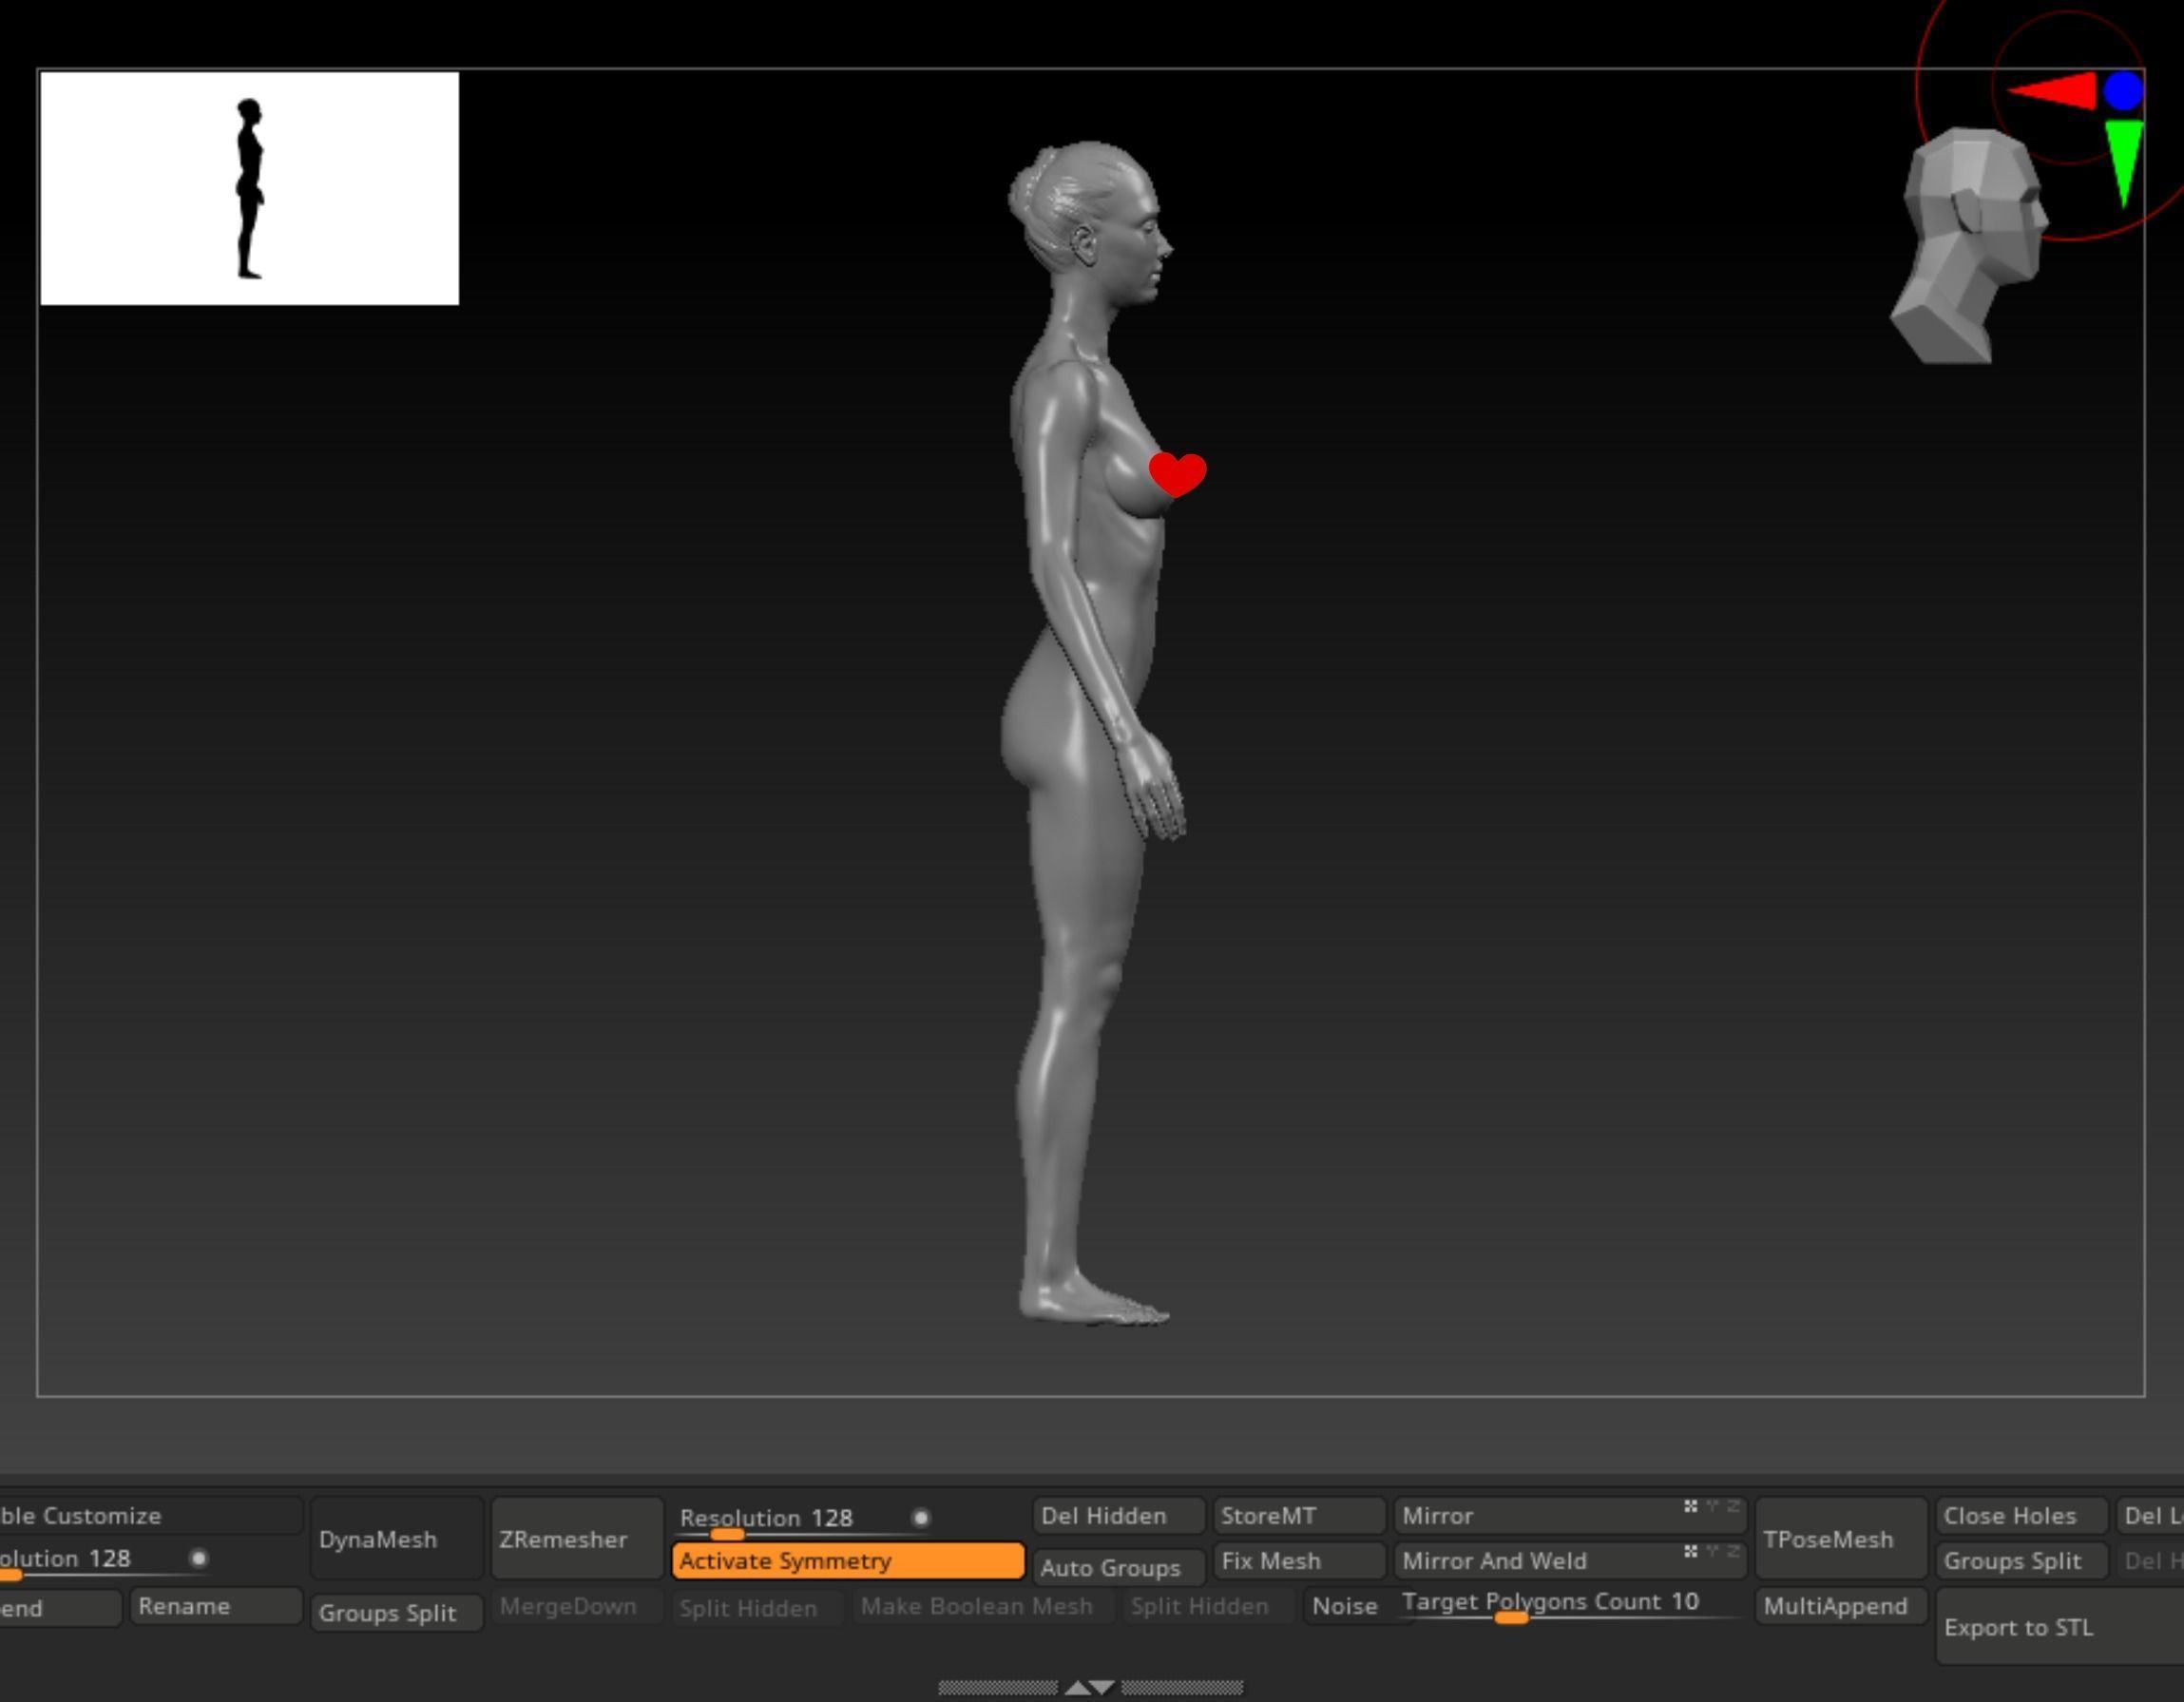Run ZRemesher
Viewport: 2184px width, 1702px height.
coord(577,1539)
